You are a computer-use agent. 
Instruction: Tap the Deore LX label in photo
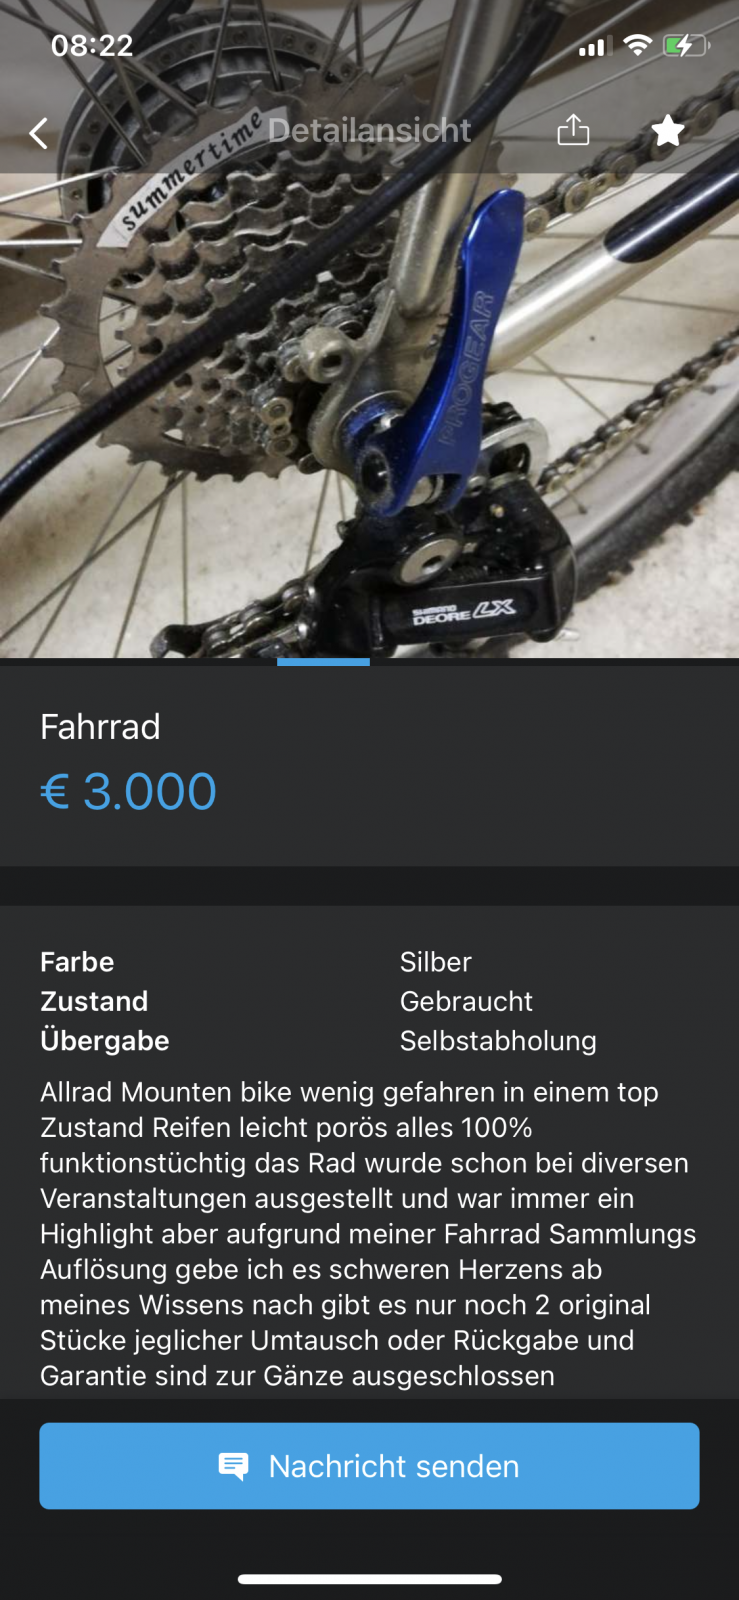(464, 612)
